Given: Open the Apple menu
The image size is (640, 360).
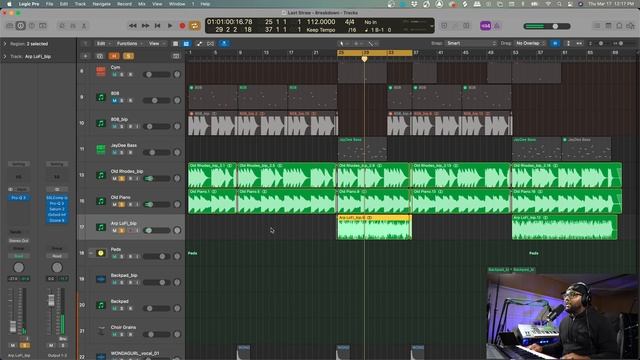Looking at the screenshot, I should (x=9, y=4).
